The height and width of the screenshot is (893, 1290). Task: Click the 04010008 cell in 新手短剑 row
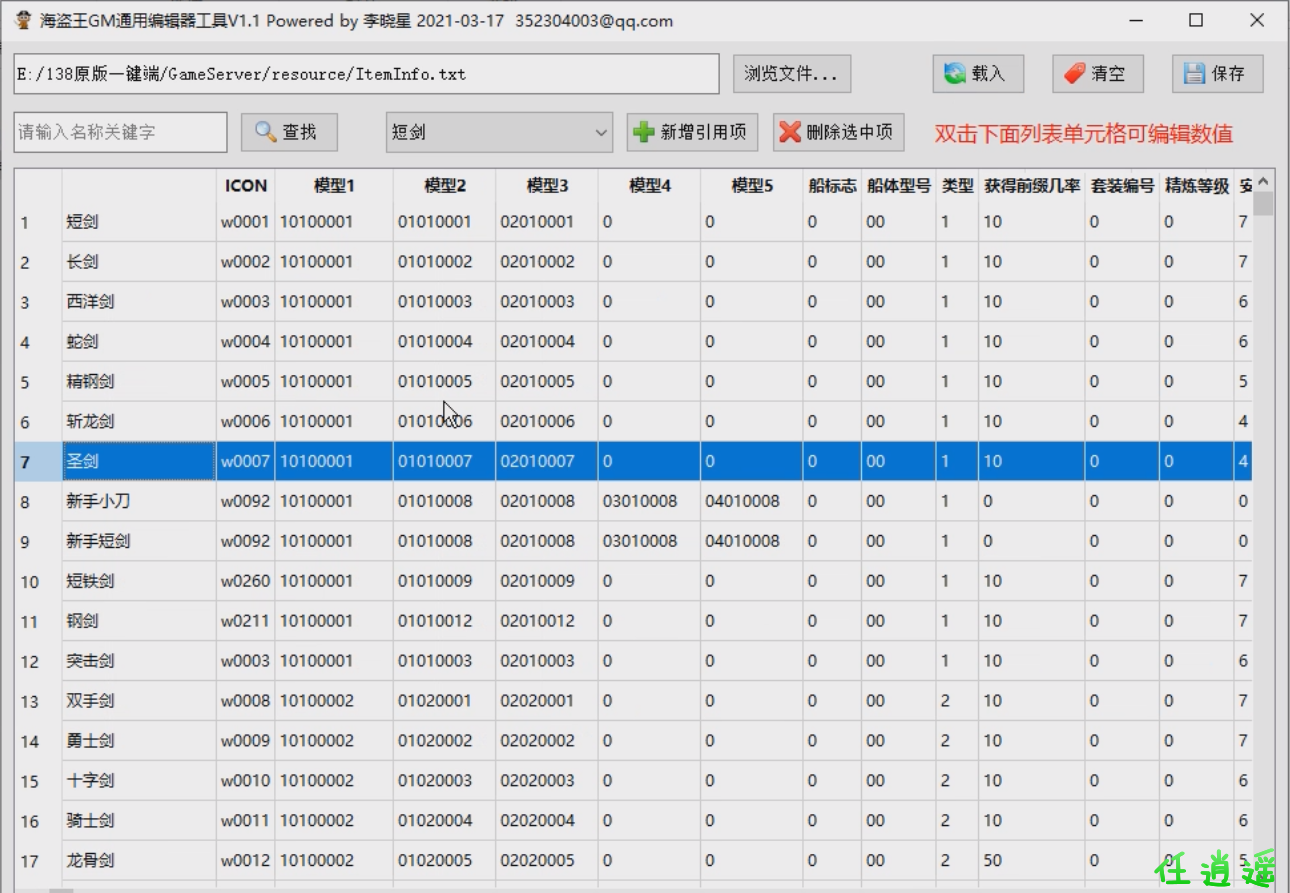[752, 541]
